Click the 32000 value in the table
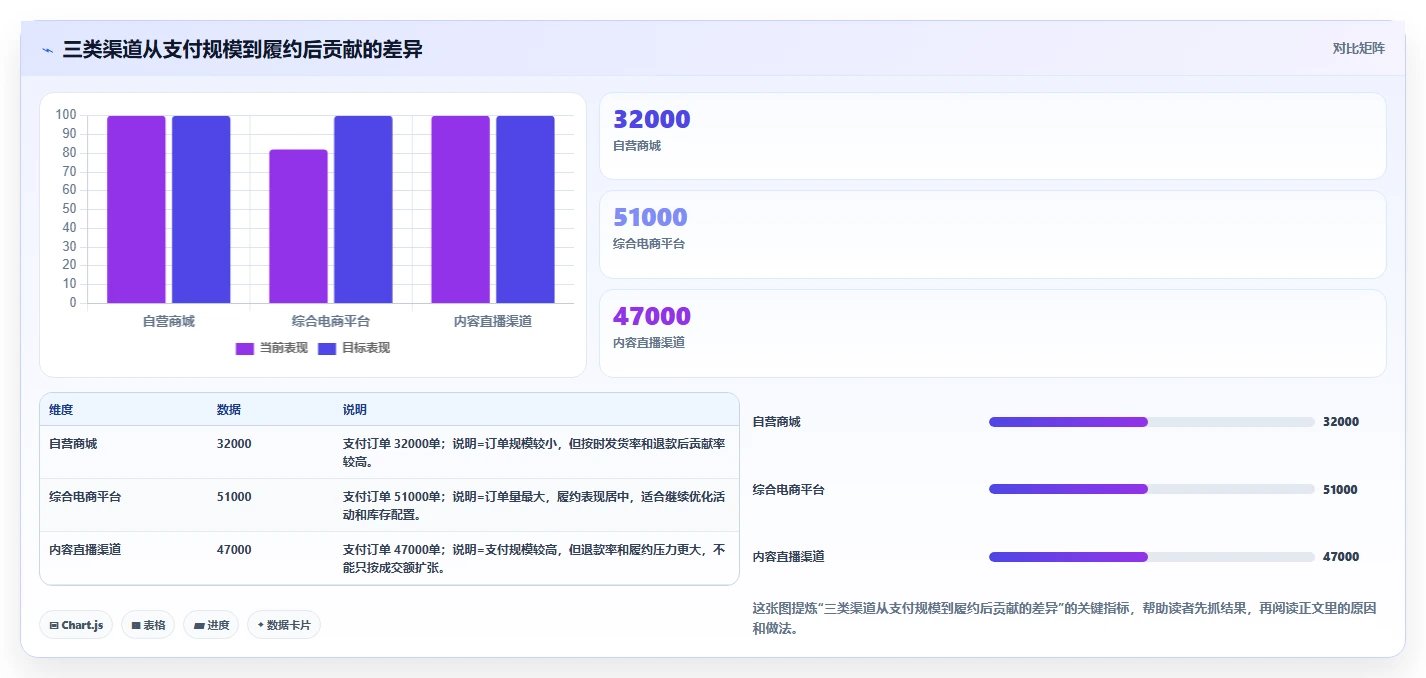 (234, 443)
